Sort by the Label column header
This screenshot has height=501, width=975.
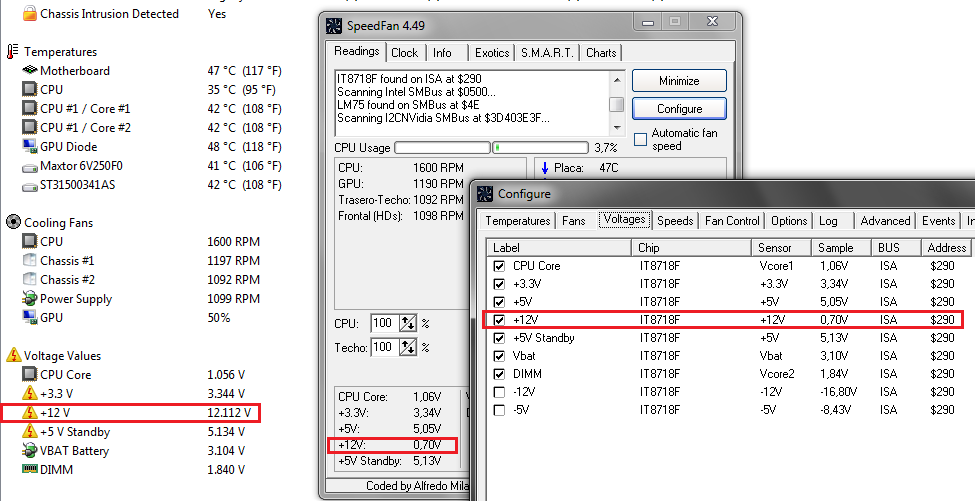point(558,247)
